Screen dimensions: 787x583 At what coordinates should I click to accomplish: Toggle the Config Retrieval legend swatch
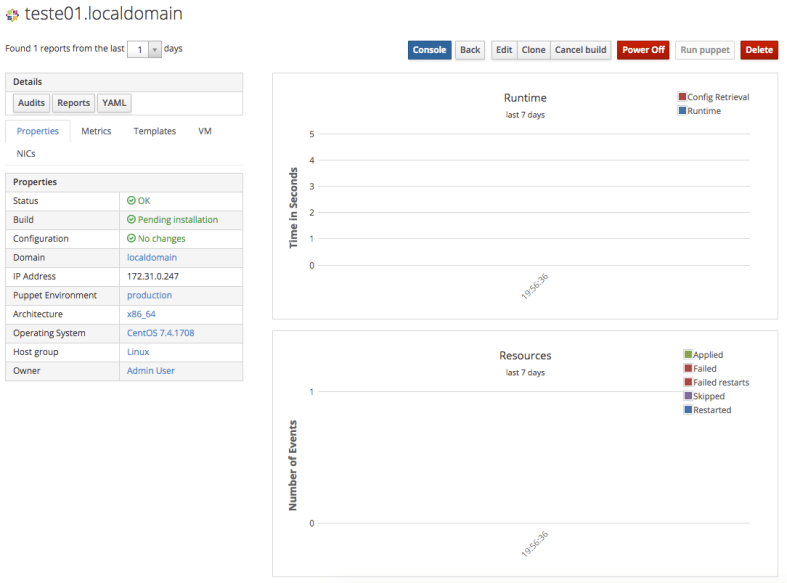point(682,97)
